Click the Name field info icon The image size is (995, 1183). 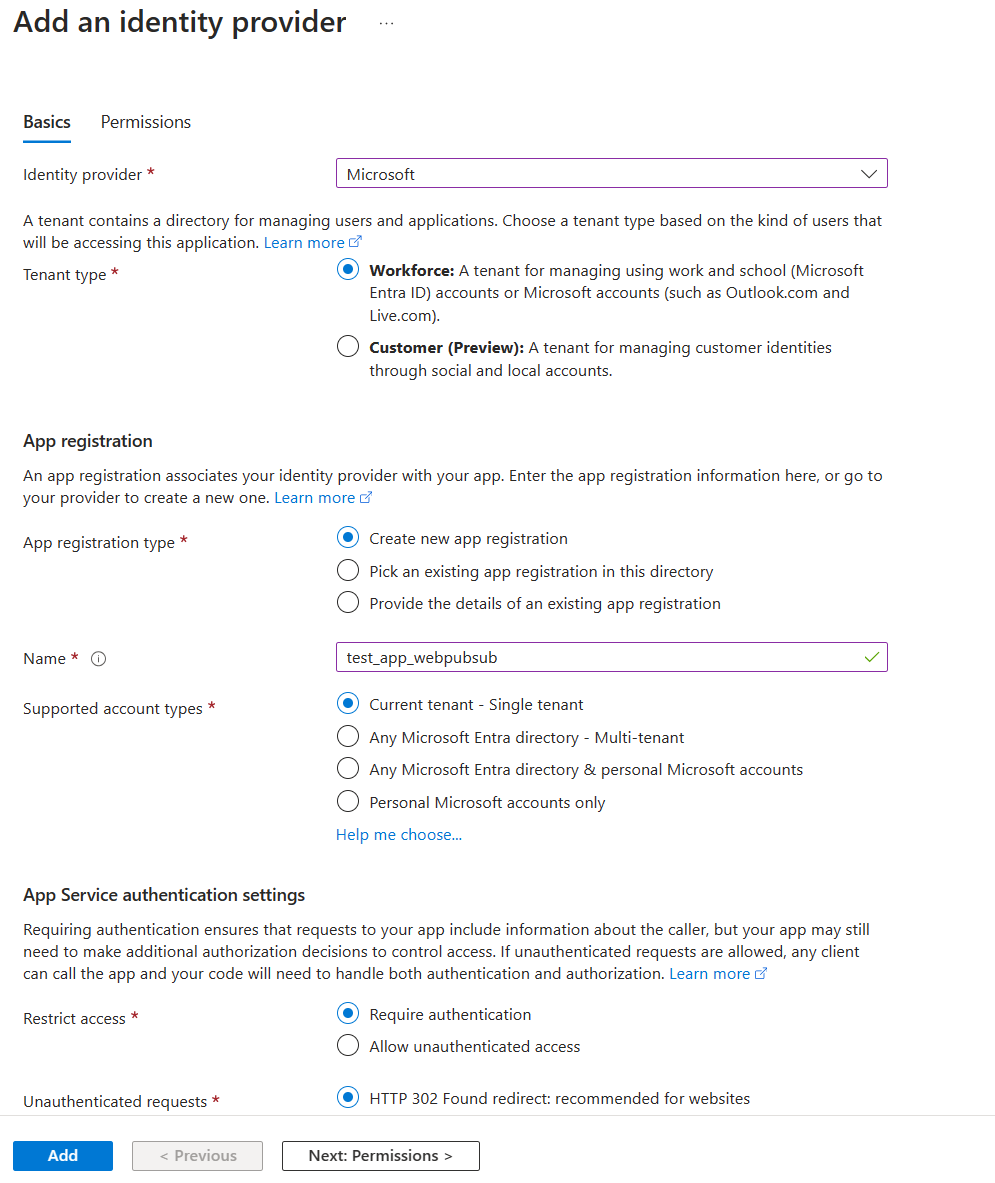pos(99,659)
